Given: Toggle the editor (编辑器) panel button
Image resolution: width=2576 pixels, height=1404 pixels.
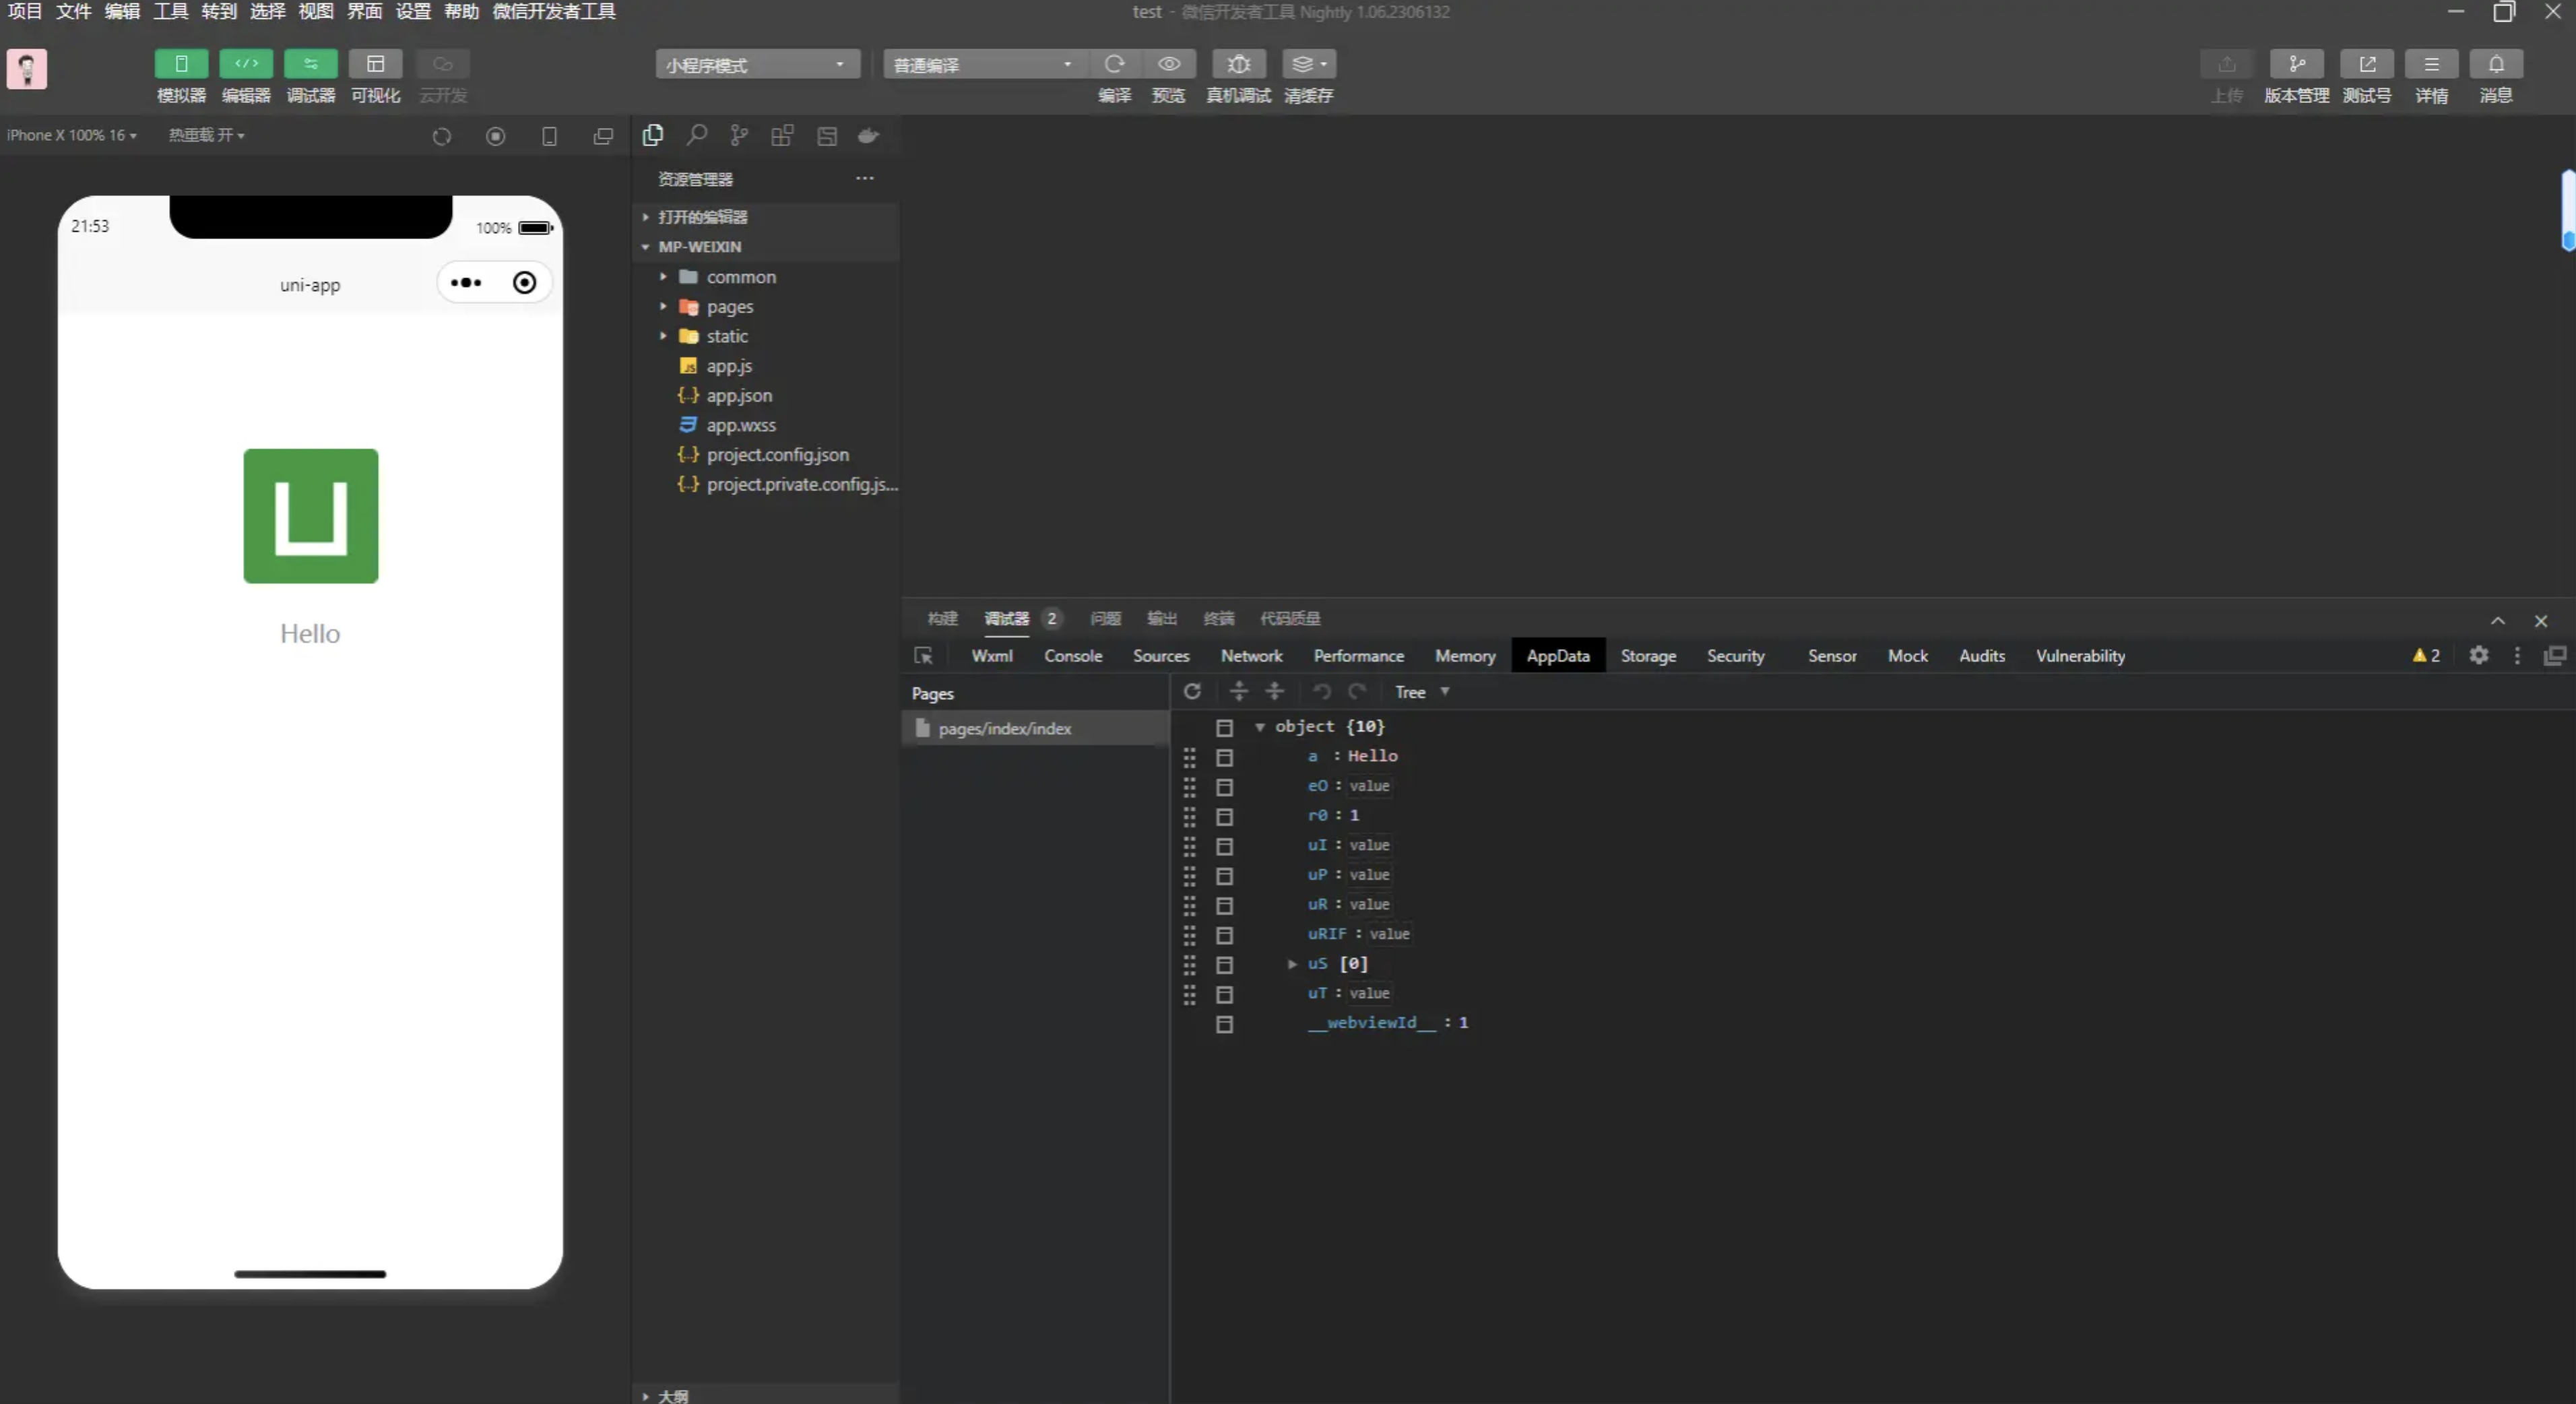Looking at the screenshot, I should 246,64.
